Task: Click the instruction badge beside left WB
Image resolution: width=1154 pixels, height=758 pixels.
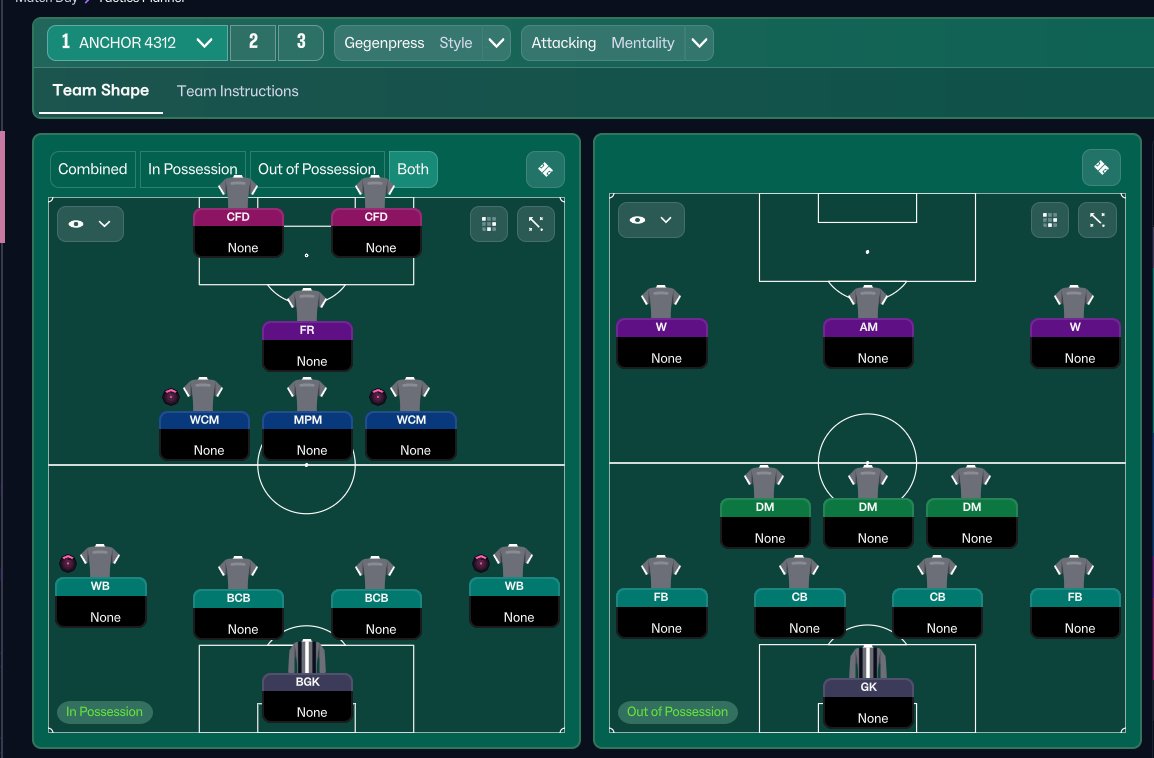Action: (x=68, y=564)
